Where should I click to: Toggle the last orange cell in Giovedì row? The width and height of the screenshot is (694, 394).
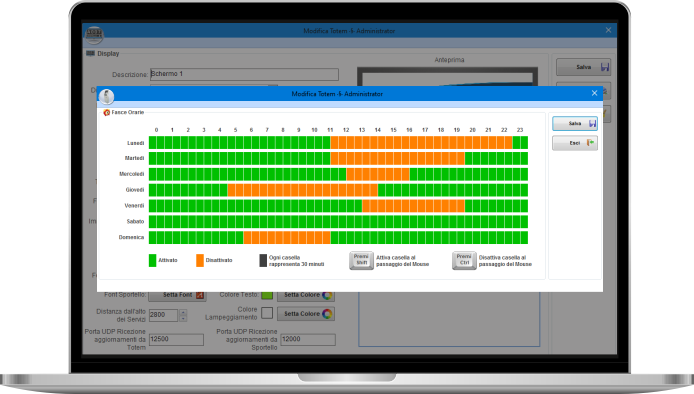(374, 190)
